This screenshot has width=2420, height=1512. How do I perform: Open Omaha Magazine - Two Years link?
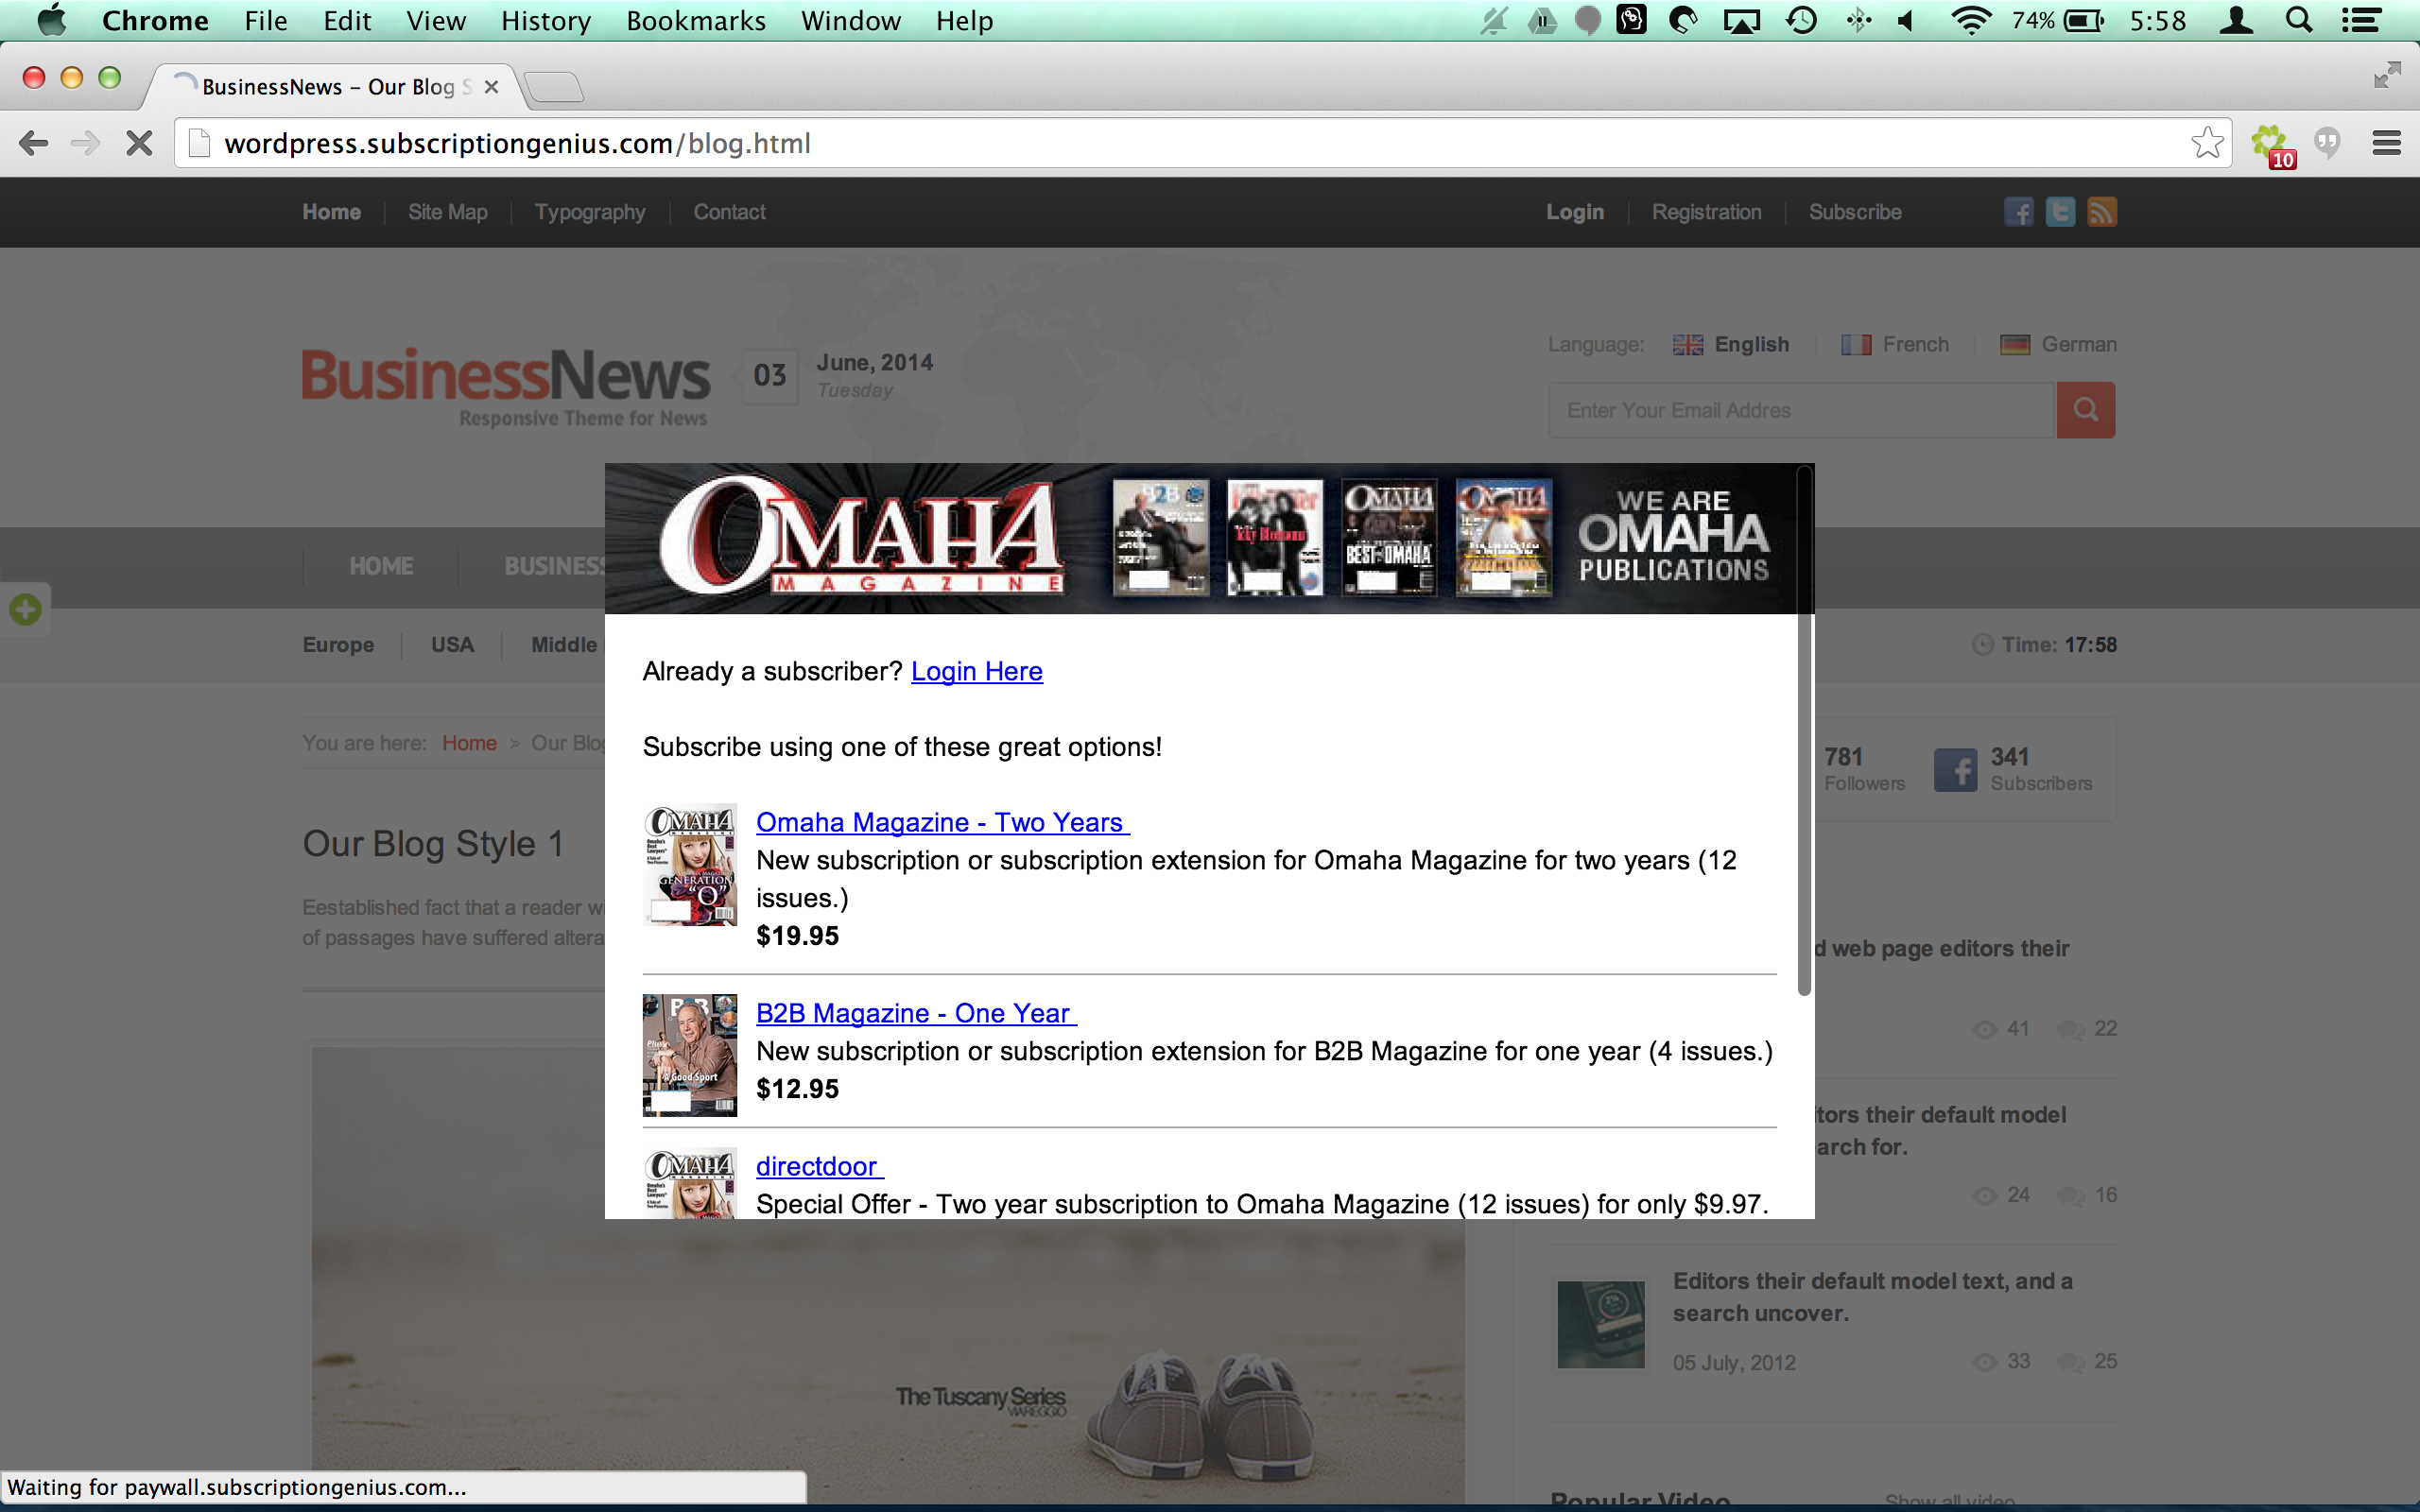[x=942, y=822]
